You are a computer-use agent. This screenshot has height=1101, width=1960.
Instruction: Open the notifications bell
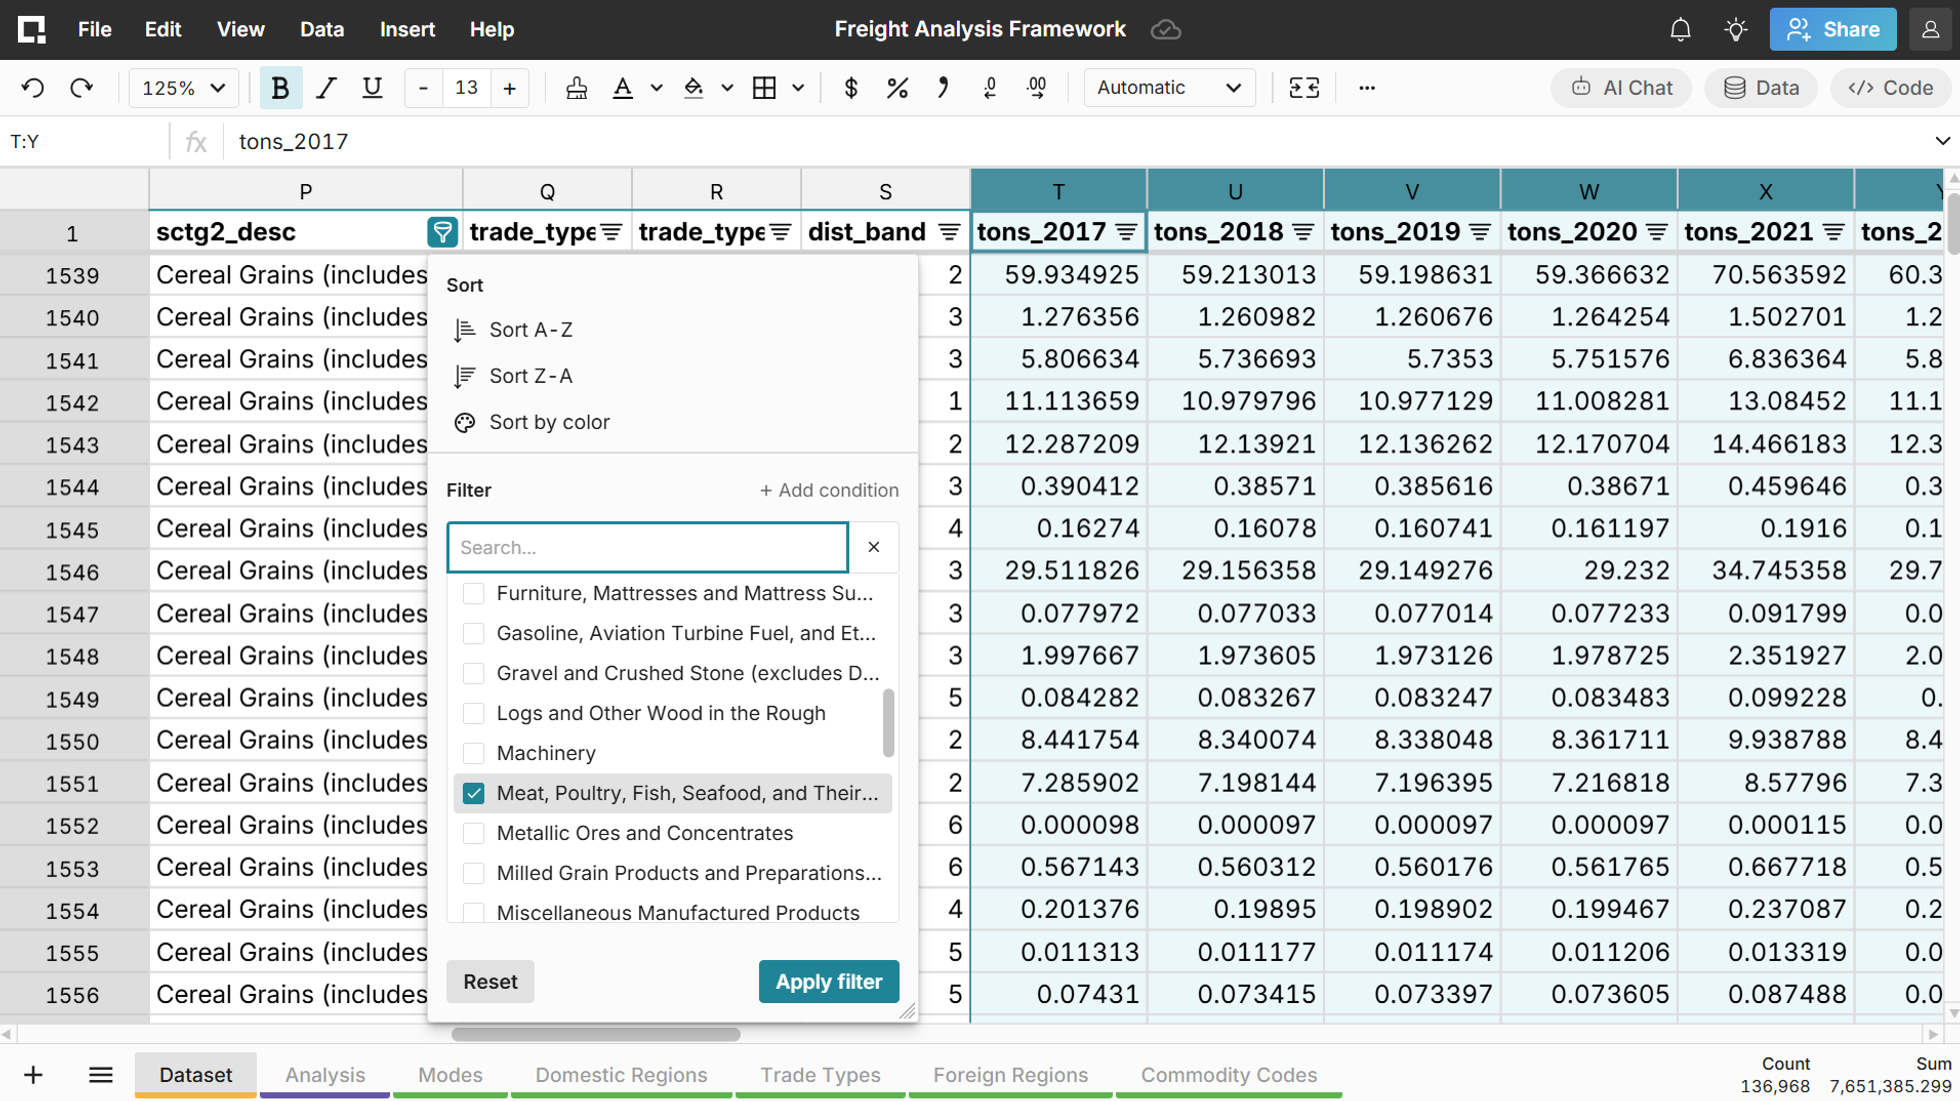(1680, 30)
